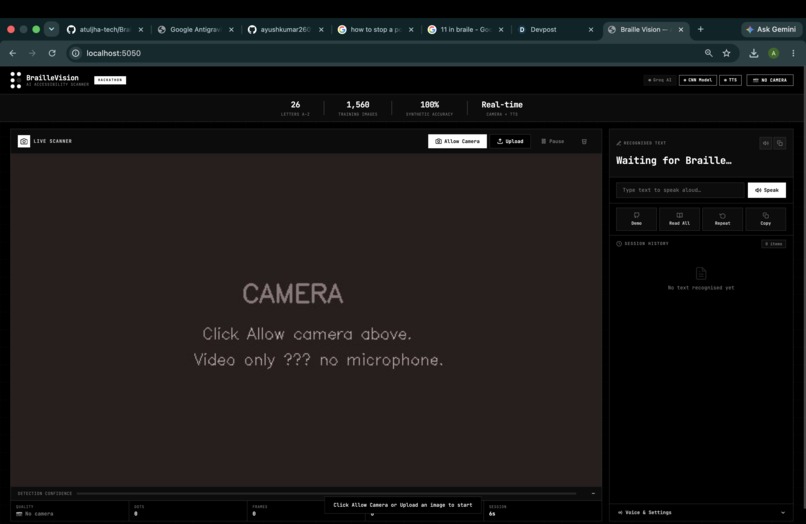
Task: Click the '100%' synthetic accuracy stat
Action: (x=429, y=104)
